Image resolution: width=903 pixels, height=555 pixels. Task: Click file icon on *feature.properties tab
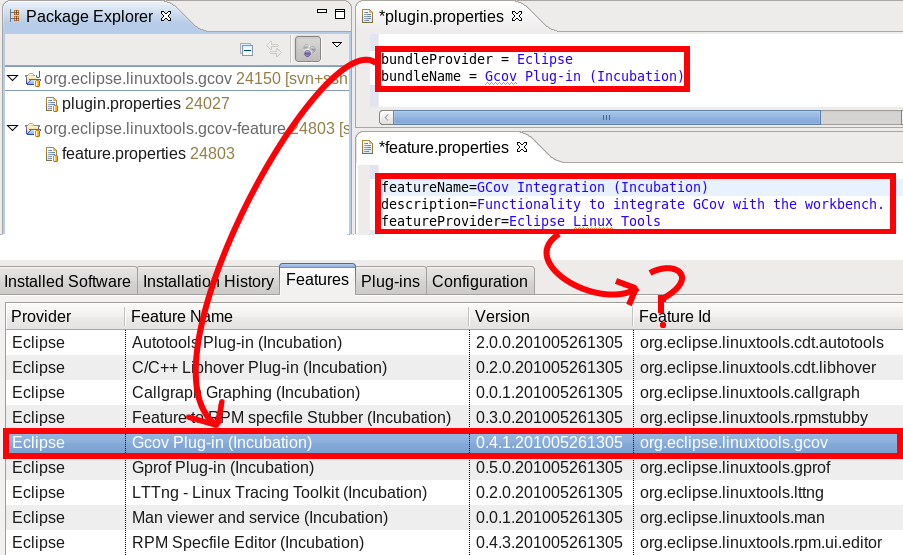pos(367,148)
